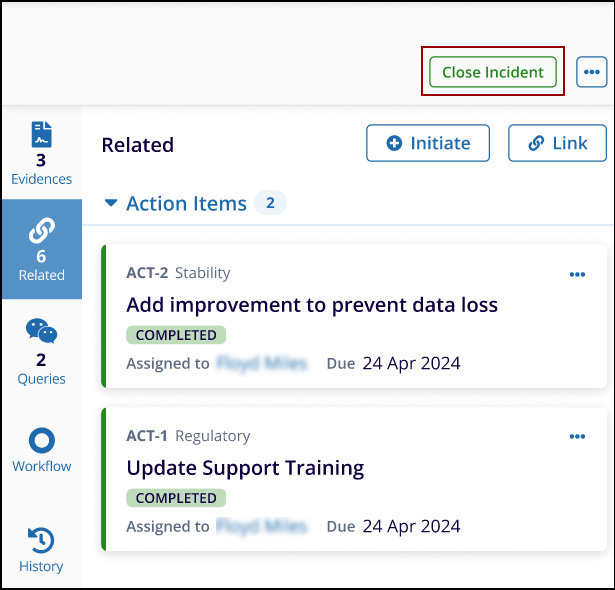Open the "Update Support Training" action item
615x590 pixels.
click(245, 467)
